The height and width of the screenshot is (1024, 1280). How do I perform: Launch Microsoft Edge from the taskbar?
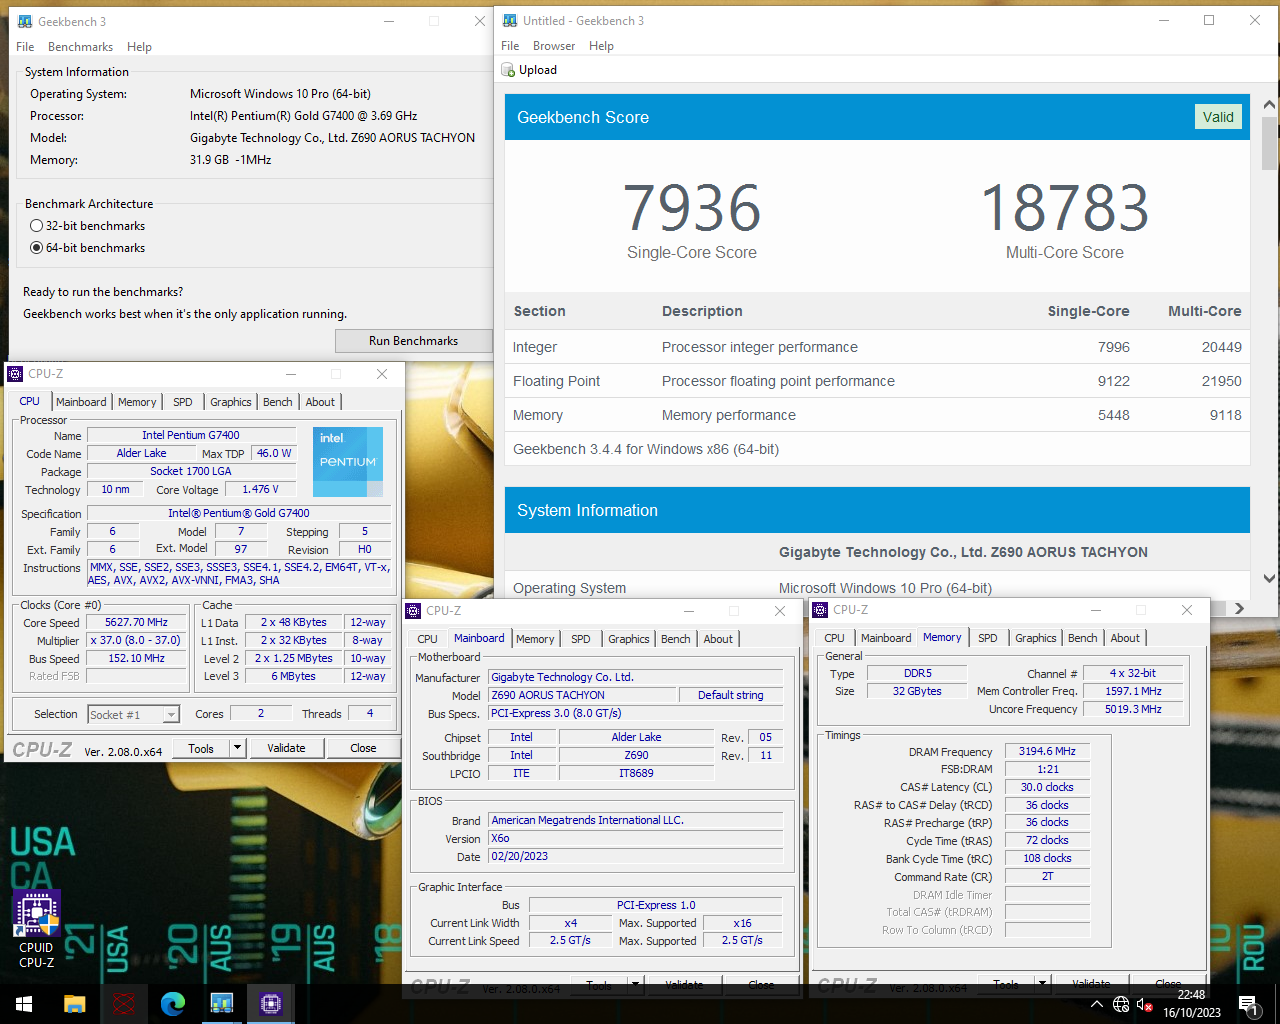coord(172,1004)
